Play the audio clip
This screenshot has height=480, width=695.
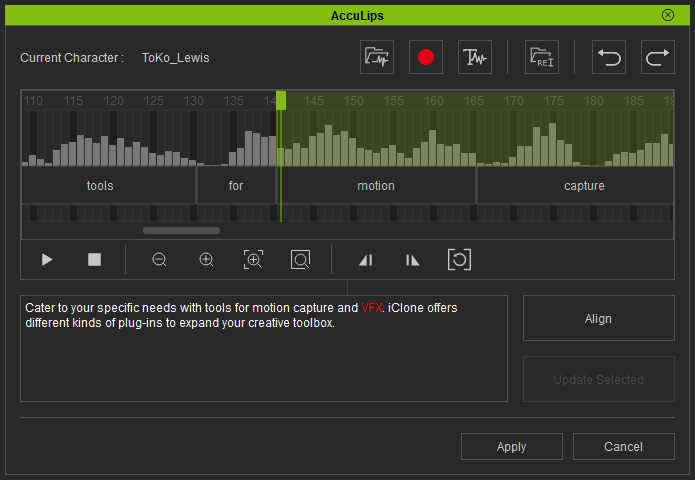47,260
